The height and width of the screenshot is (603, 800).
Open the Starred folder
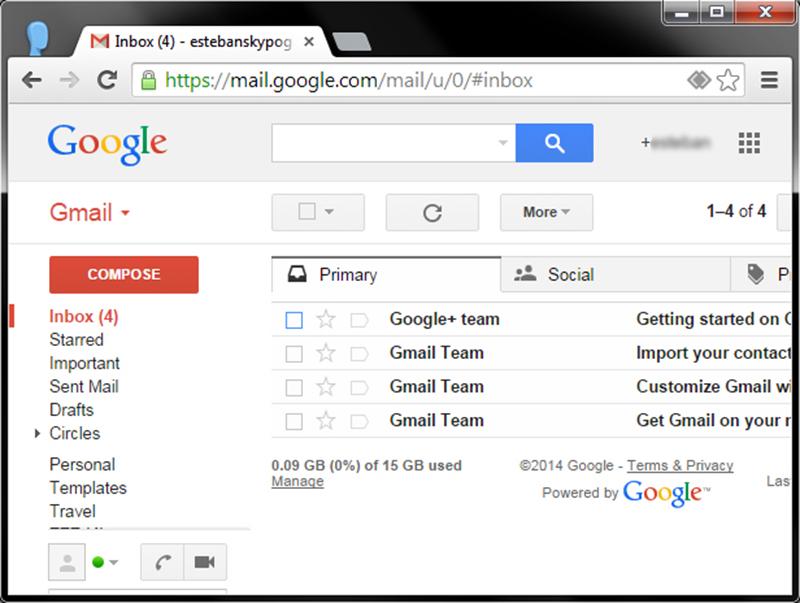(77, 340)
